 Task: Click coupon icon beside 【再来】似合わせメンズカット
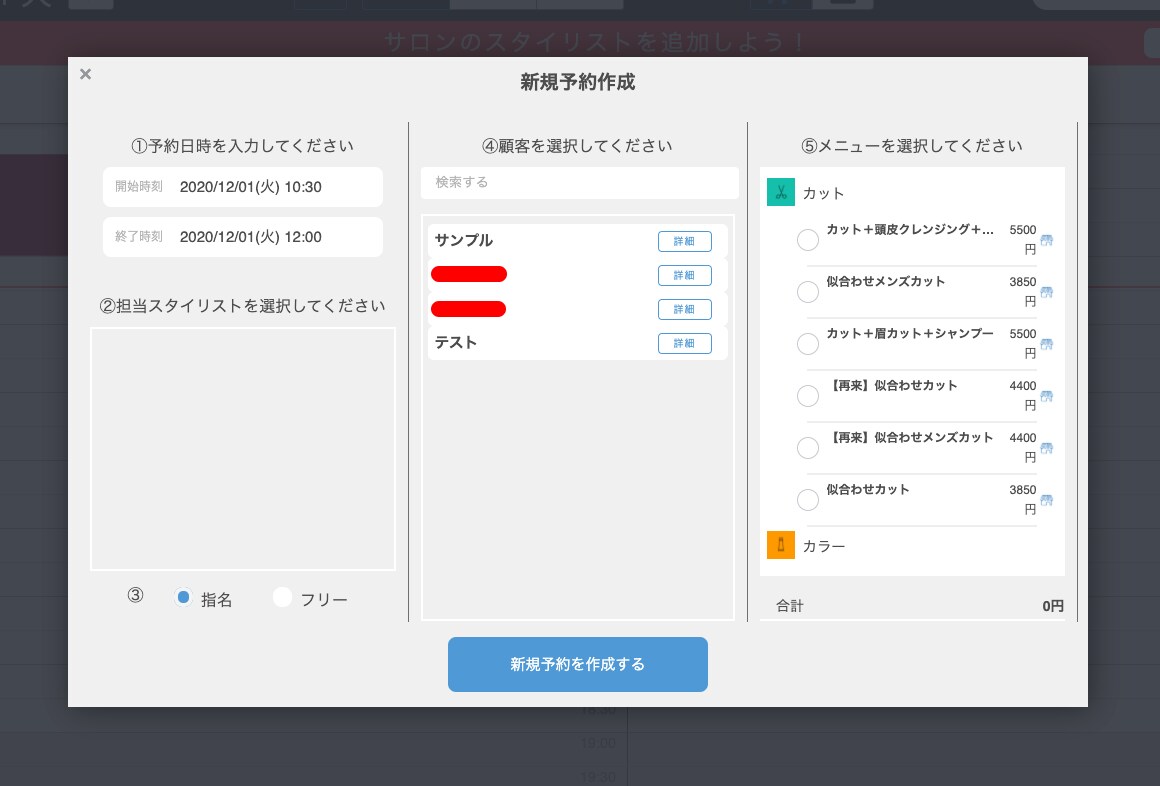(x=1046, y=448)
